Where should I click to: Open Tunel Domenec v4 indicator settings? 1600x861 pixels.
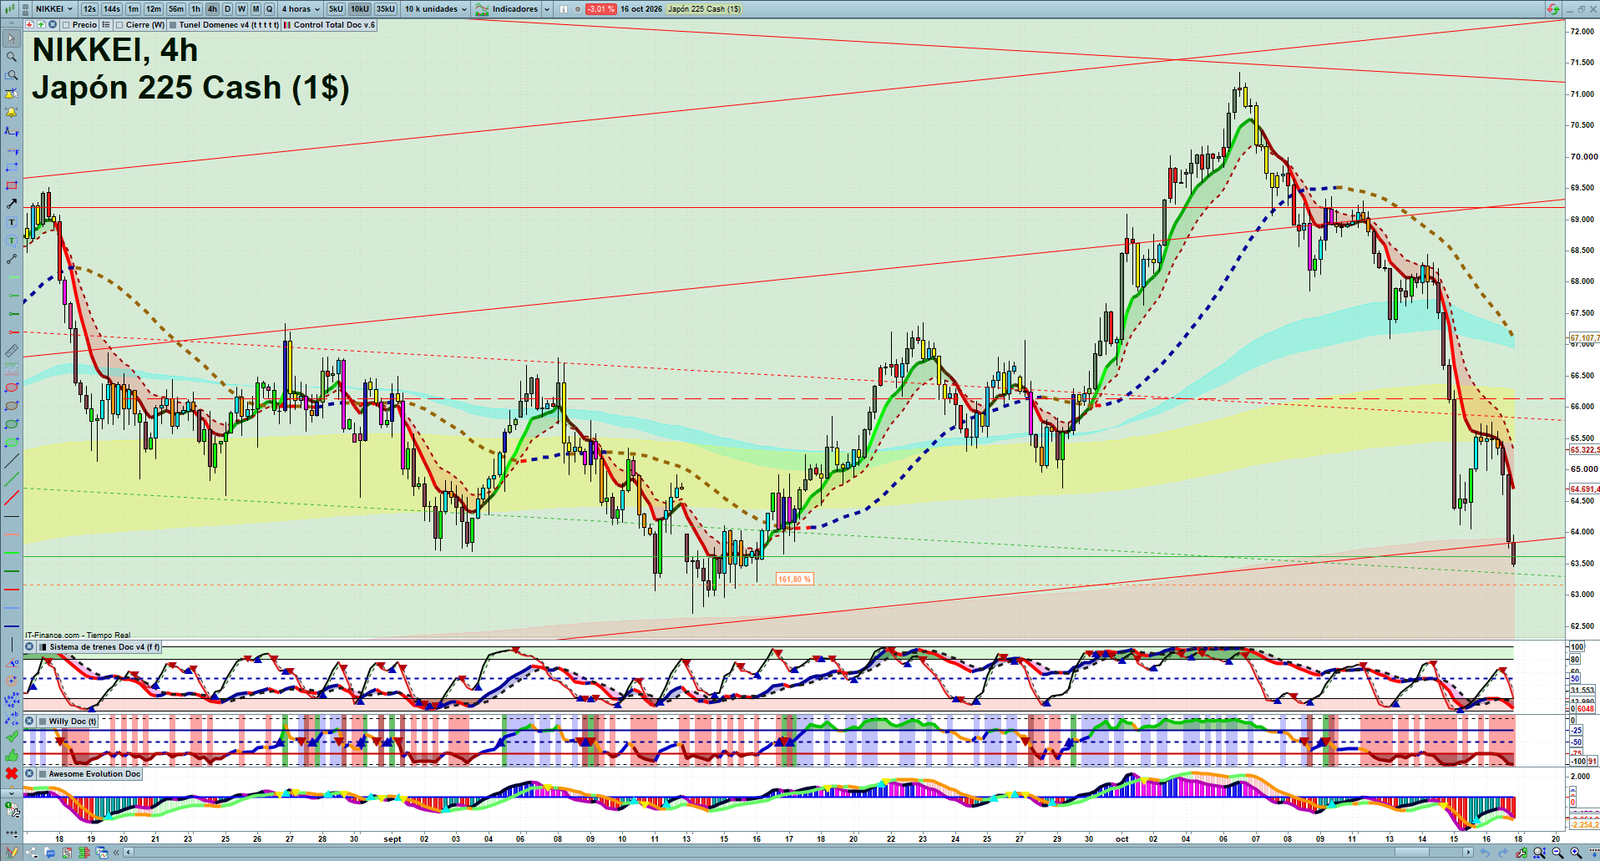coord(228,24)
